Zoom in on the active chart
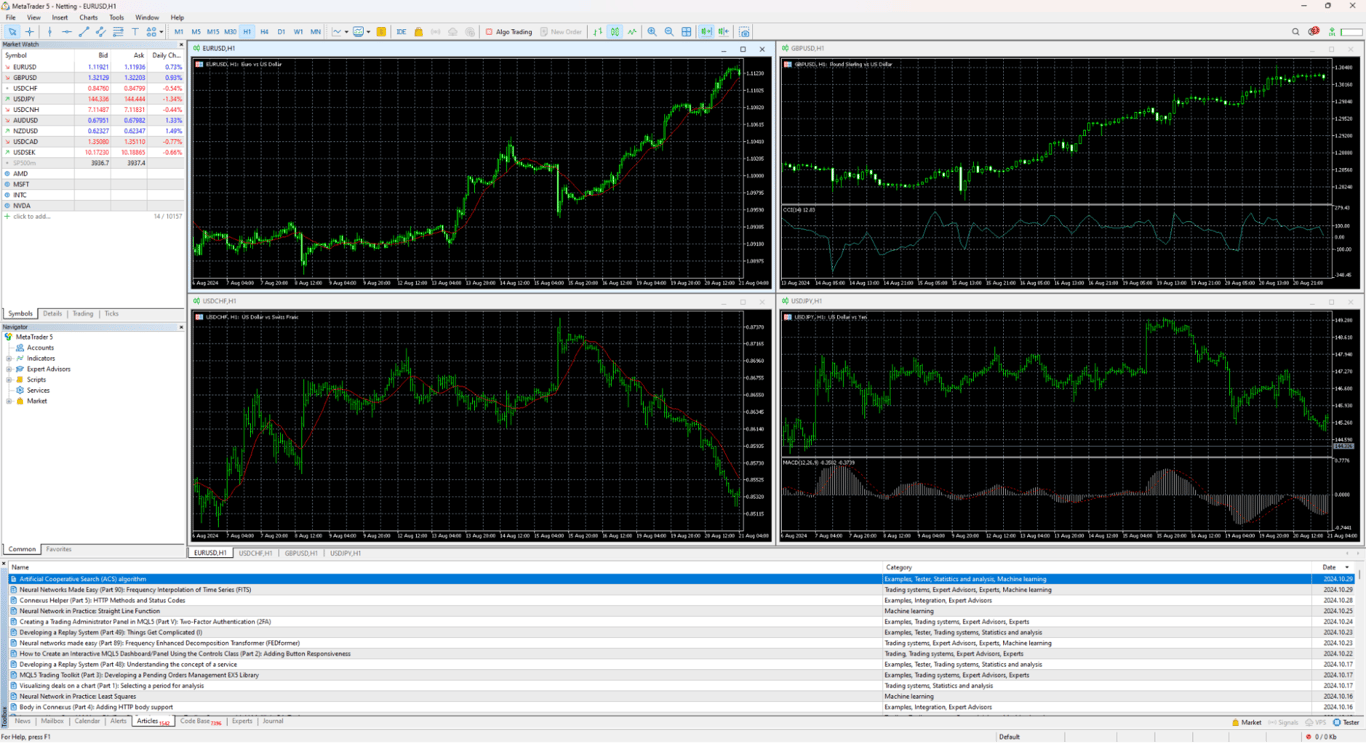Screen dimensions: 1366x743 pyautogui.click(x=651, y=31)
